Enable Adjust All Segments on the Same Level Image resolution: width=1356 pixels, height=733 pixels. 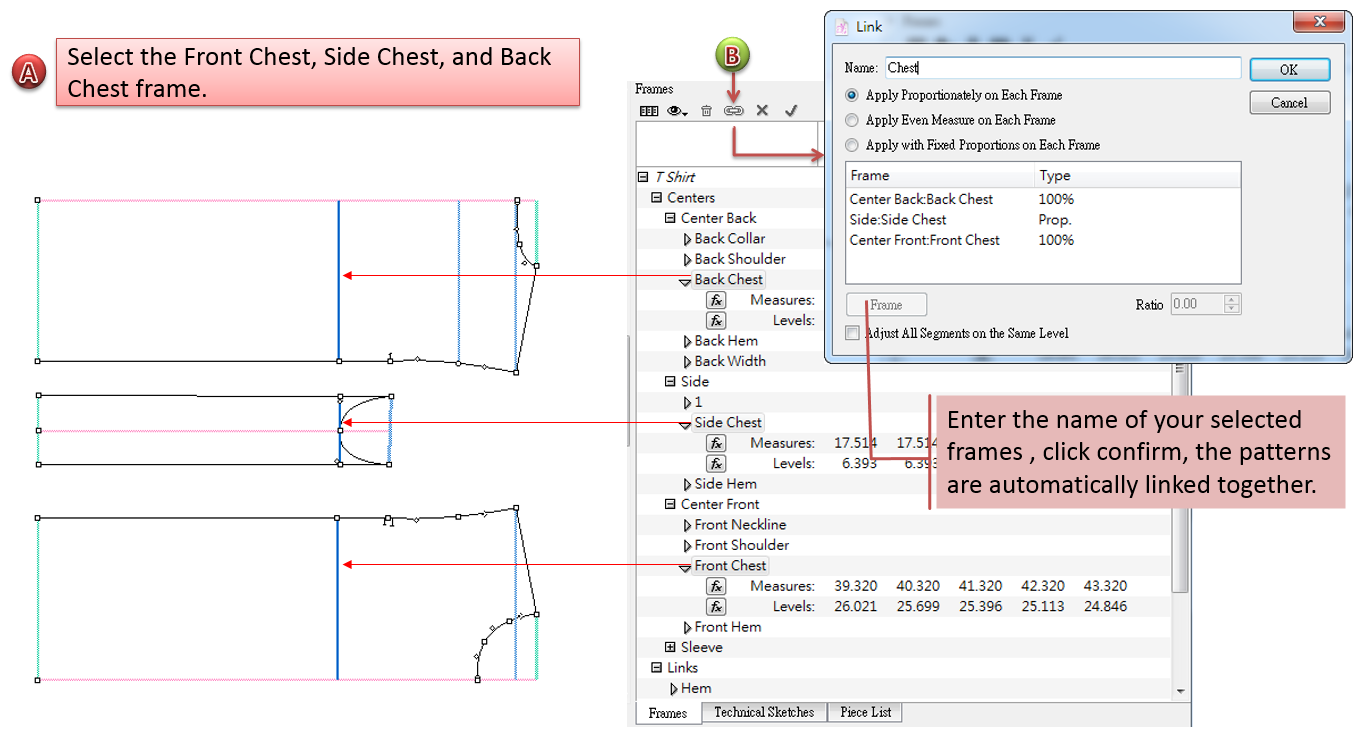click(x=852, y=333)
